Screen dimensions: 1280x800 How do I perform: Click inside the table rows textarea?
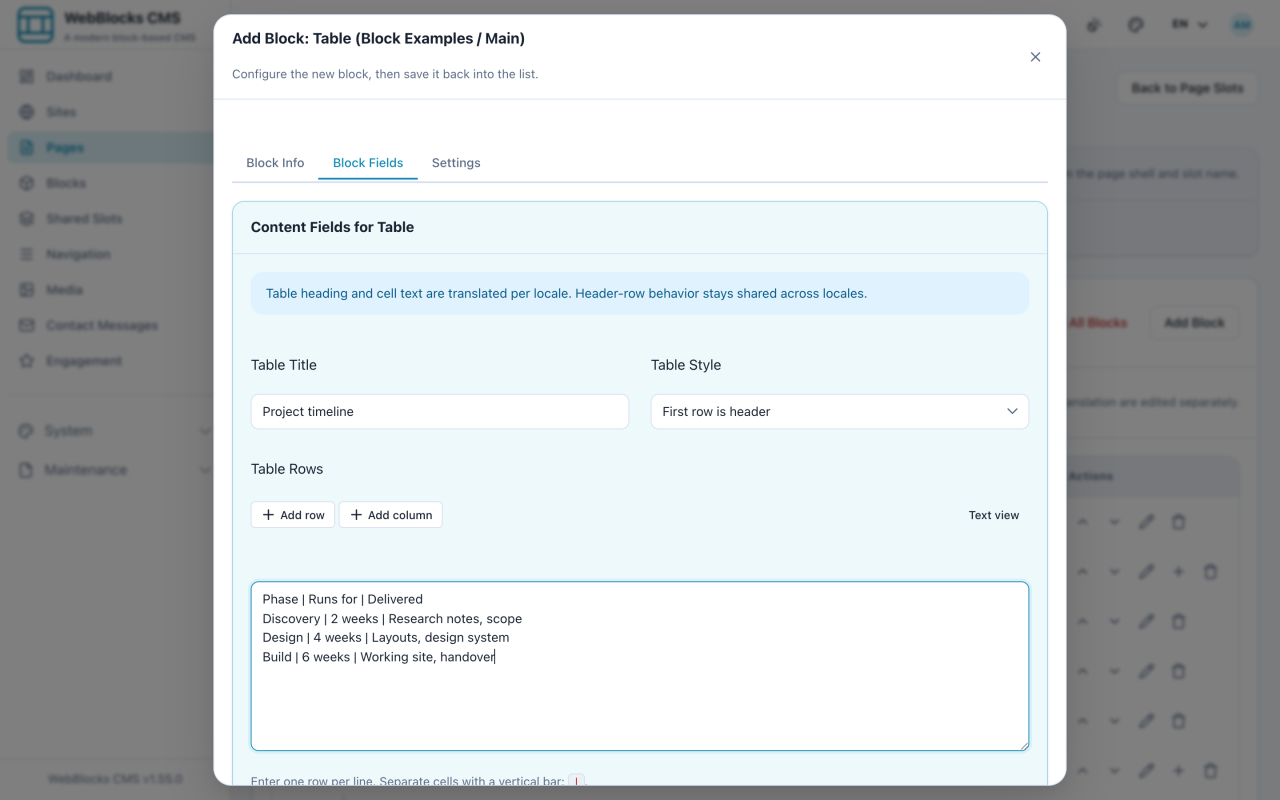[640, 666]
